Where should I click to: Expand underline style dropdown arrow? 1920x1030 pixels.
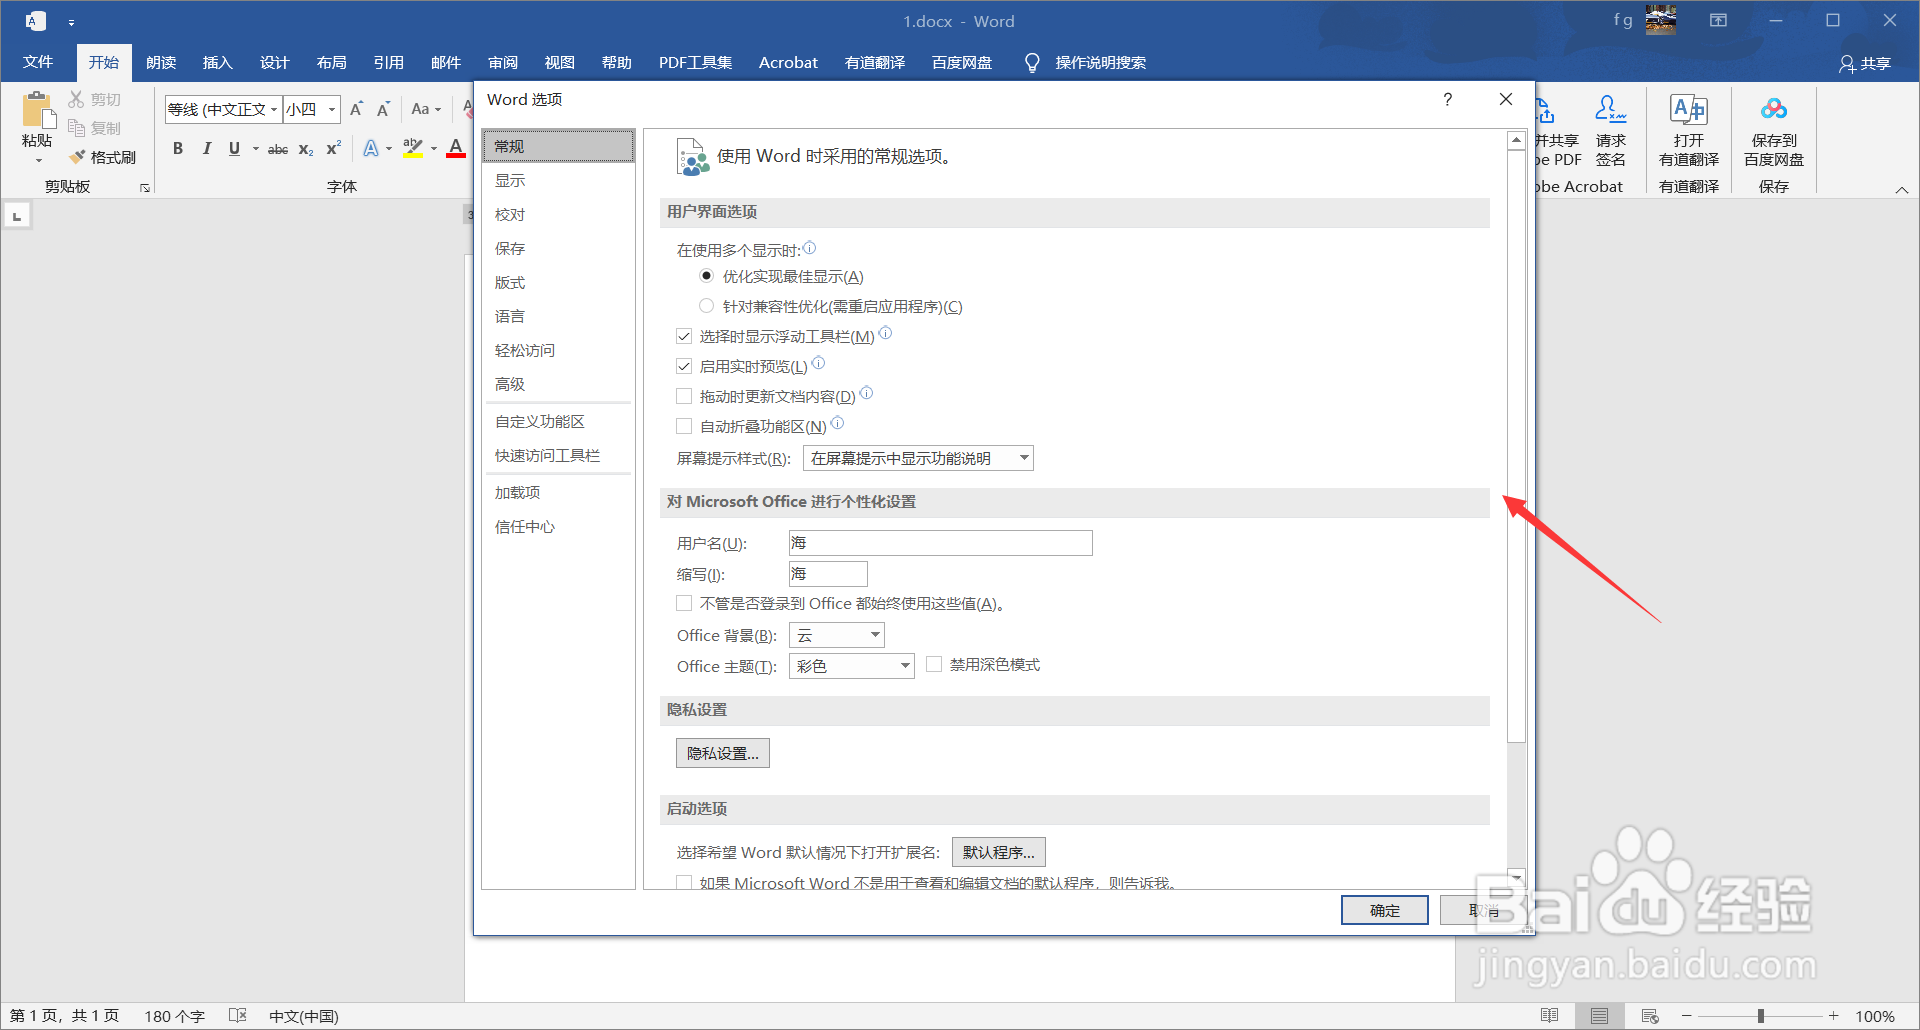(x=255, y=148)
